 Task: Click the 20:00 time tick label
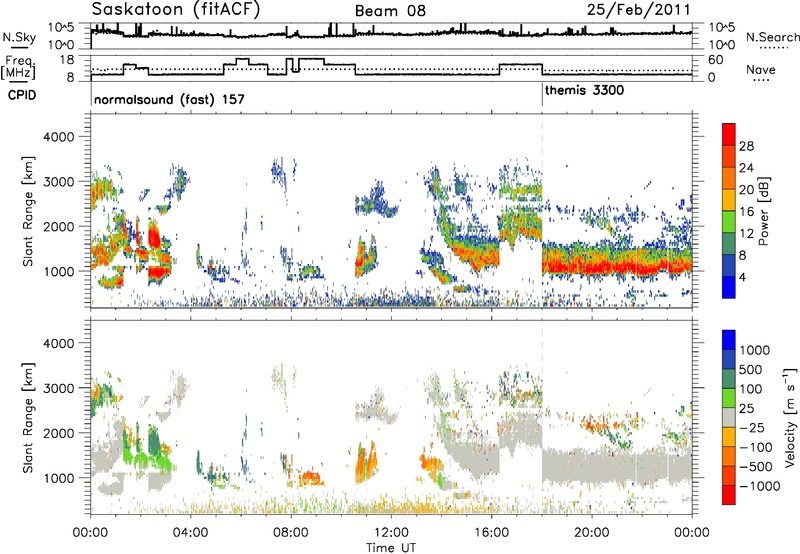591,533
